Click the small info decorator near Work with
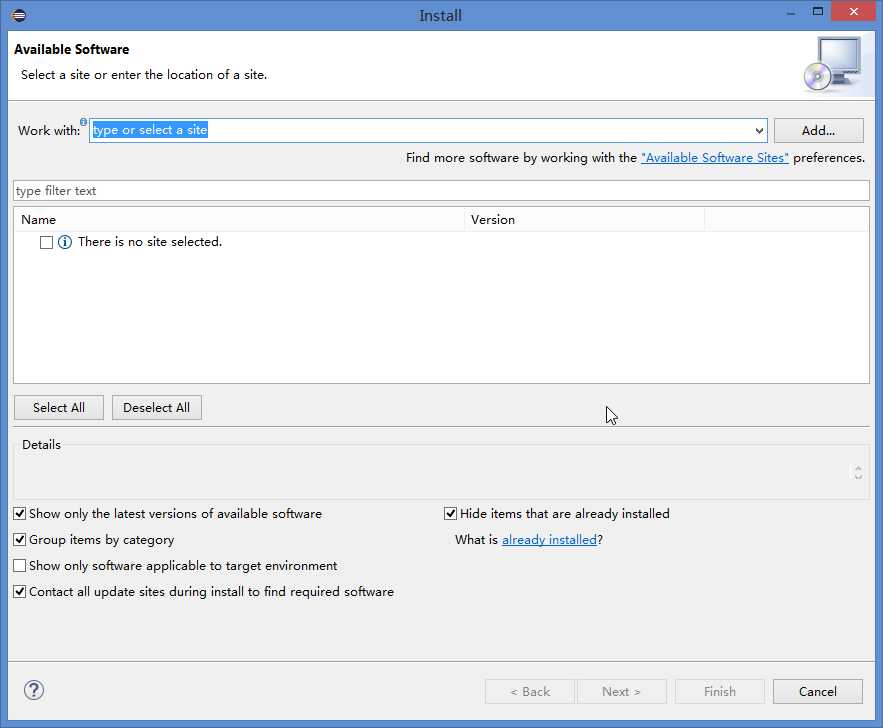This screenshot has width=883, height=728. tap(83, 122)
